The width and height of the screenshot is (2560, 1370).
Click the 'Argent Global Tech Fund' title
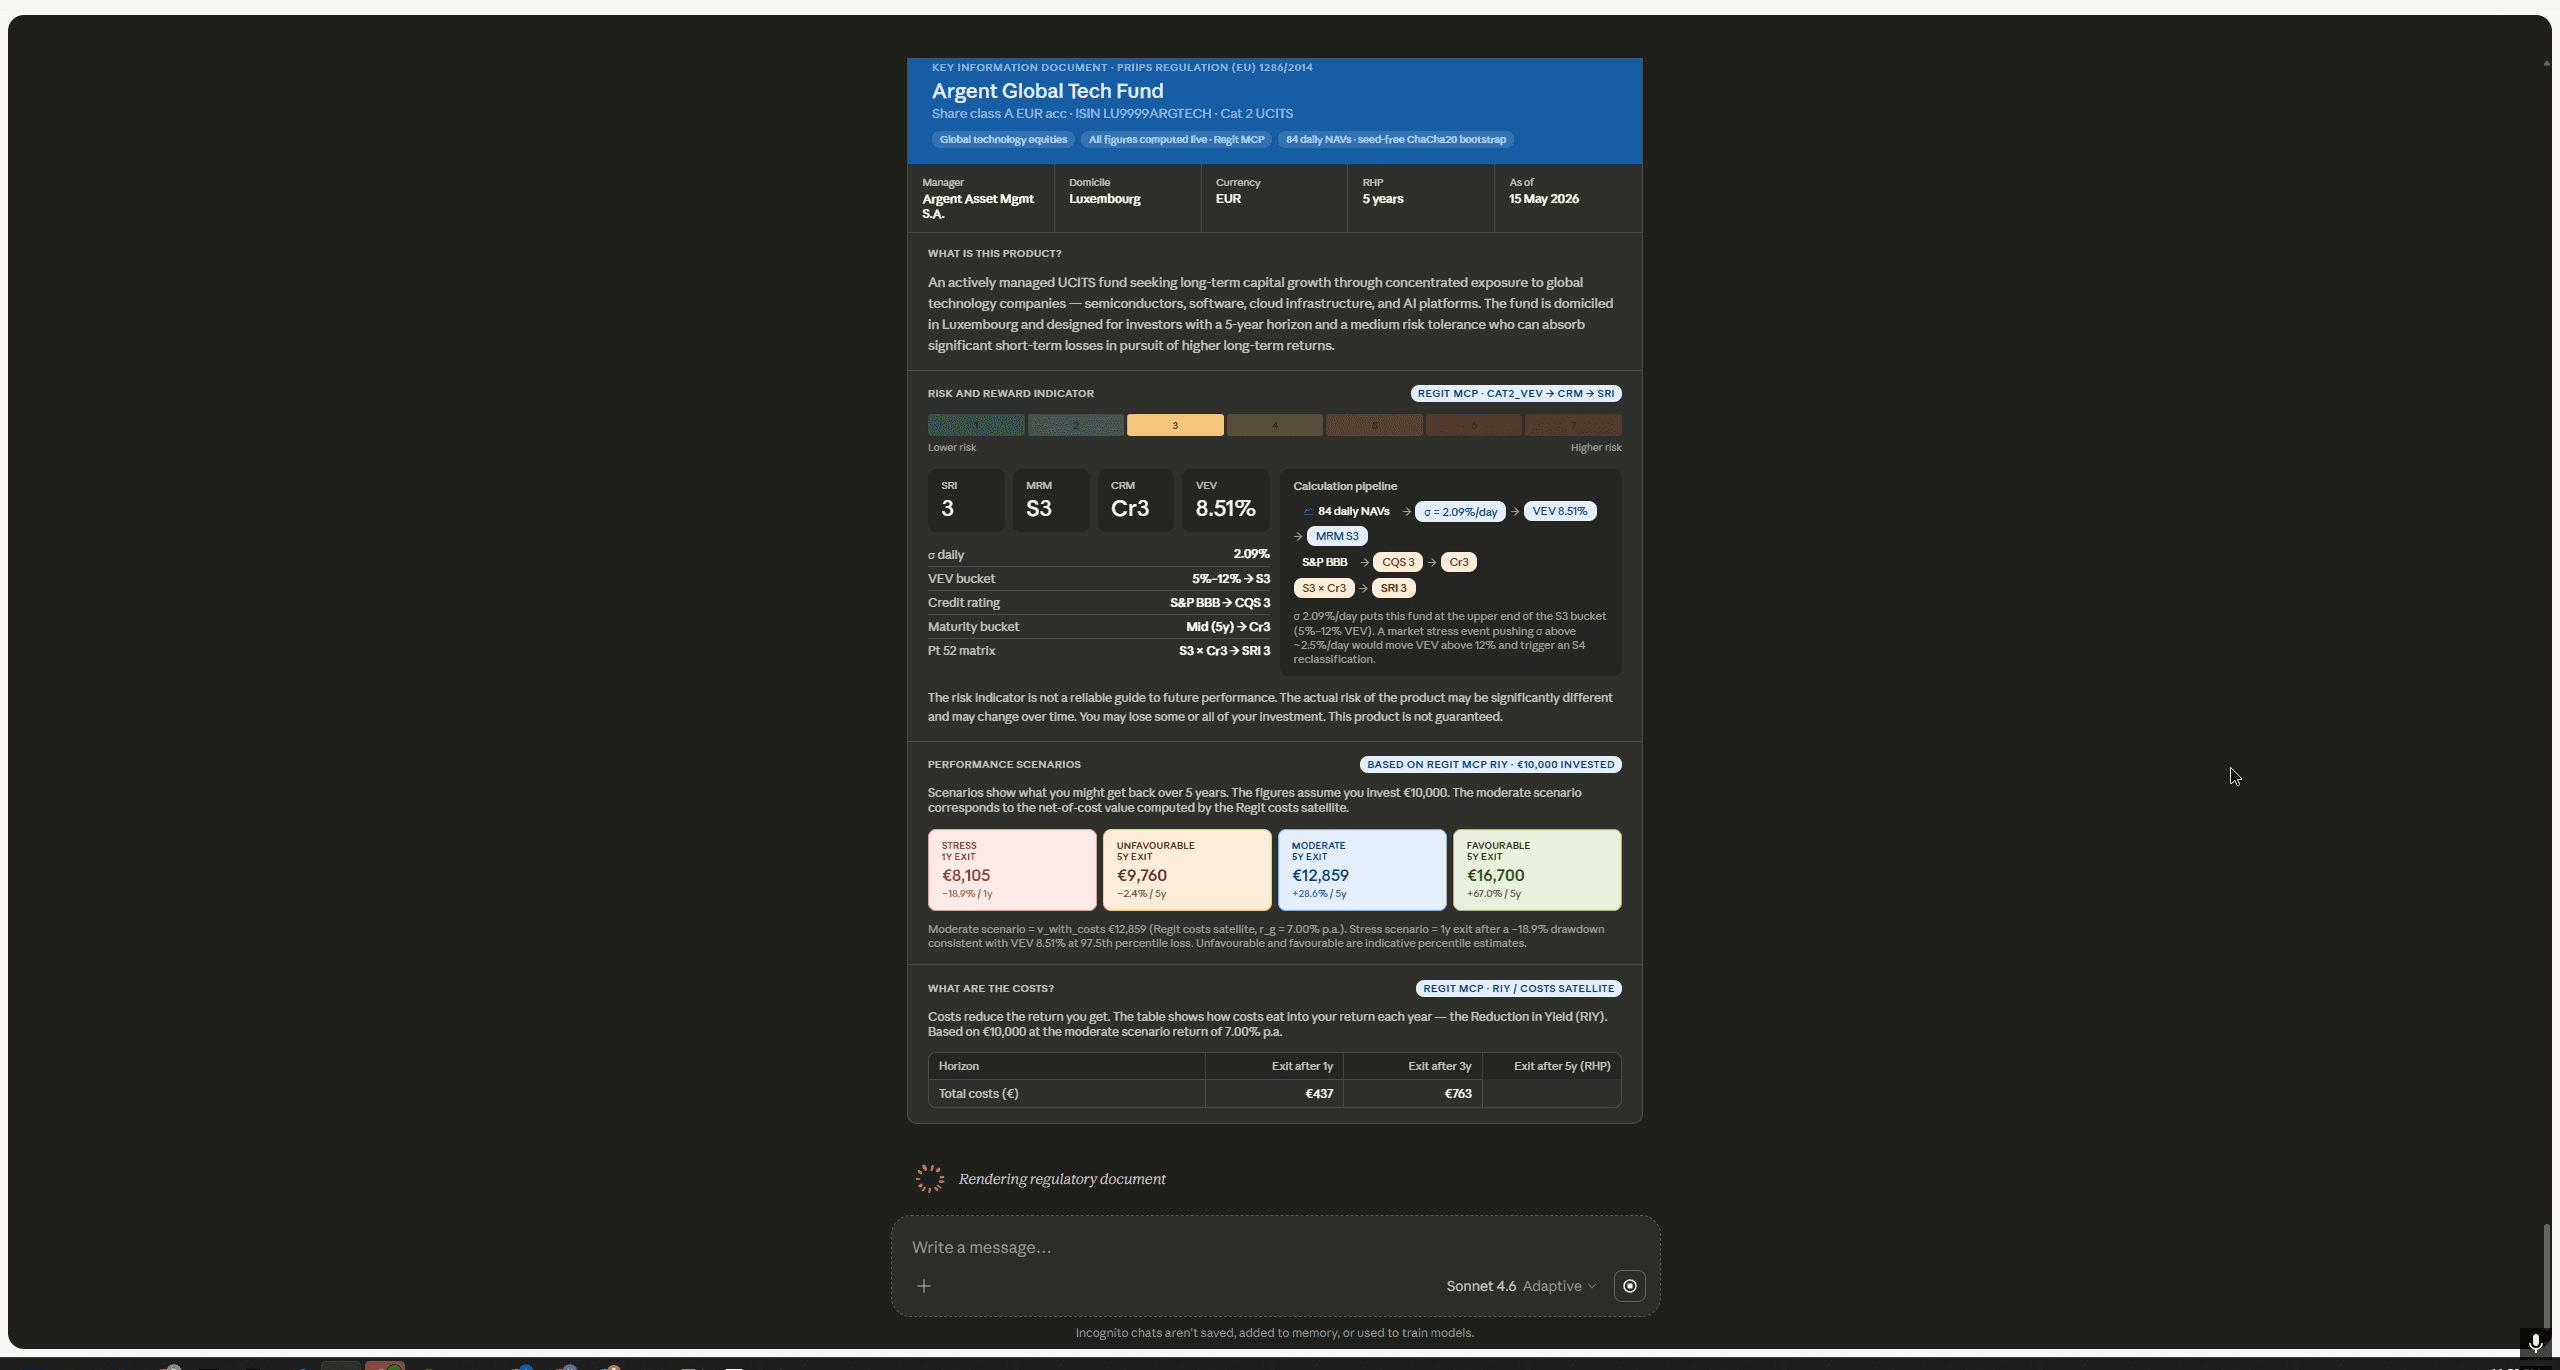tap(1048, 91)
